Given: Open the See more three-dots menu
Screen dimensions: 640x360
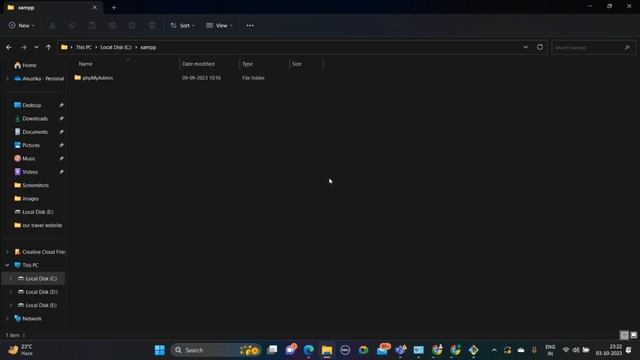Looking at the screenshot, I should point(250,25).
